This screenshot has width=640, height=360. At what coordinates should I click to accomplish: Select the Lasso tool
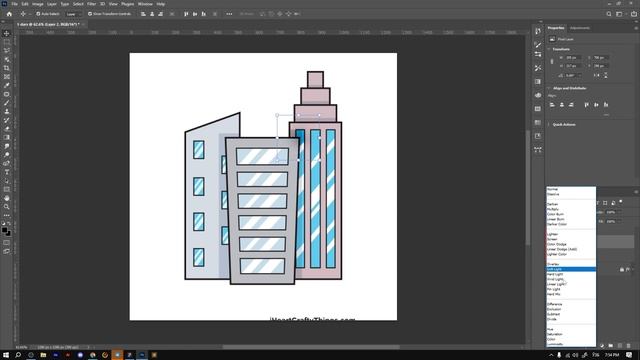coord(7,51)
